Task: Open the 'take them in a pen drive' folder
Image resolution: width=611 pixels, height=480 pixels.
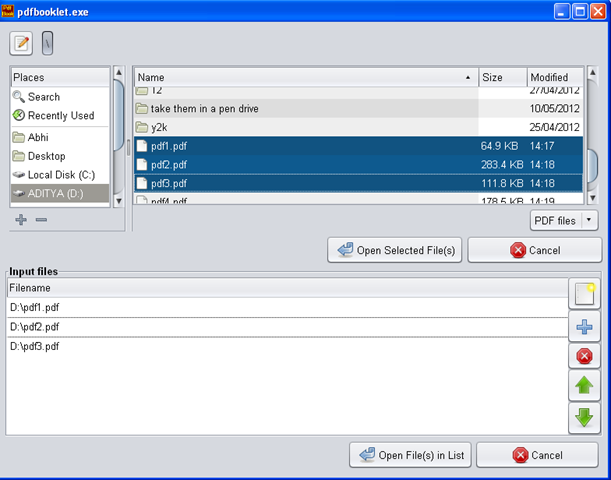Action: pyautogui.click(x=358, y=108)
